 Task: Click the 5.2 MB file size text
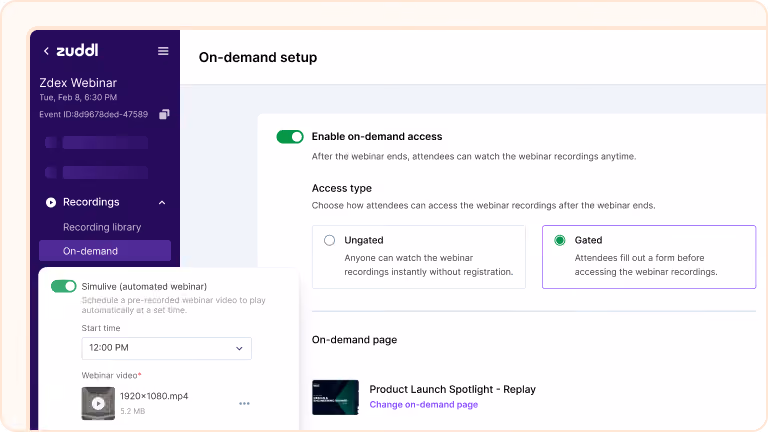(x=133, y=411)
